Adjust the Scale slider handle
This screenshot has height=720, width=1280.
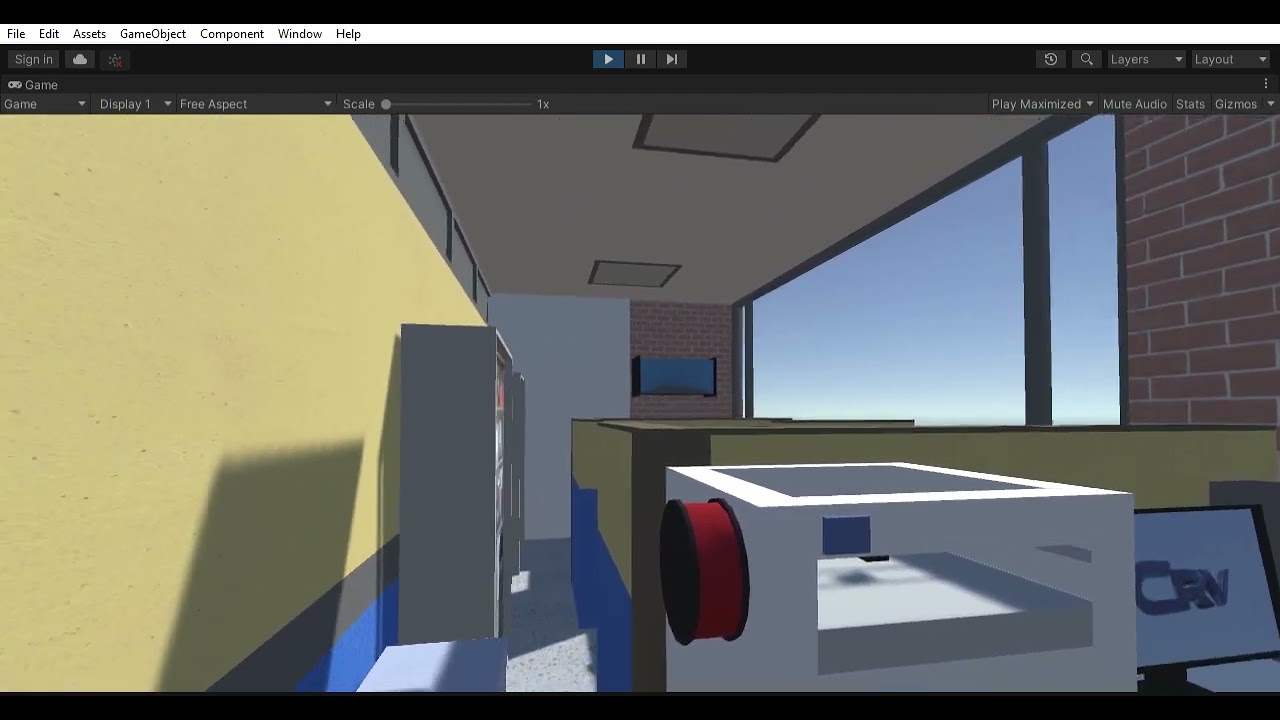pos(386,104)
